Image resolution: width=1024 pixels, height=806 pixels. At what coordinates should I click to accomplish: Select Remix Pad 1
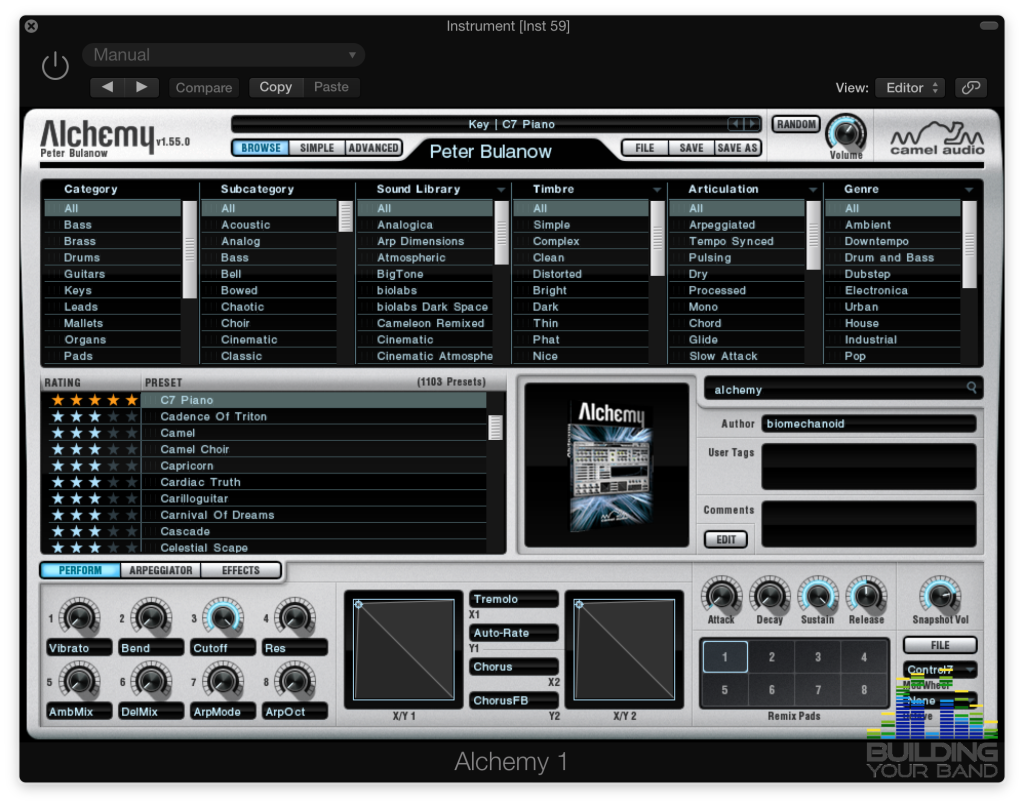click(x=725, y=656)
